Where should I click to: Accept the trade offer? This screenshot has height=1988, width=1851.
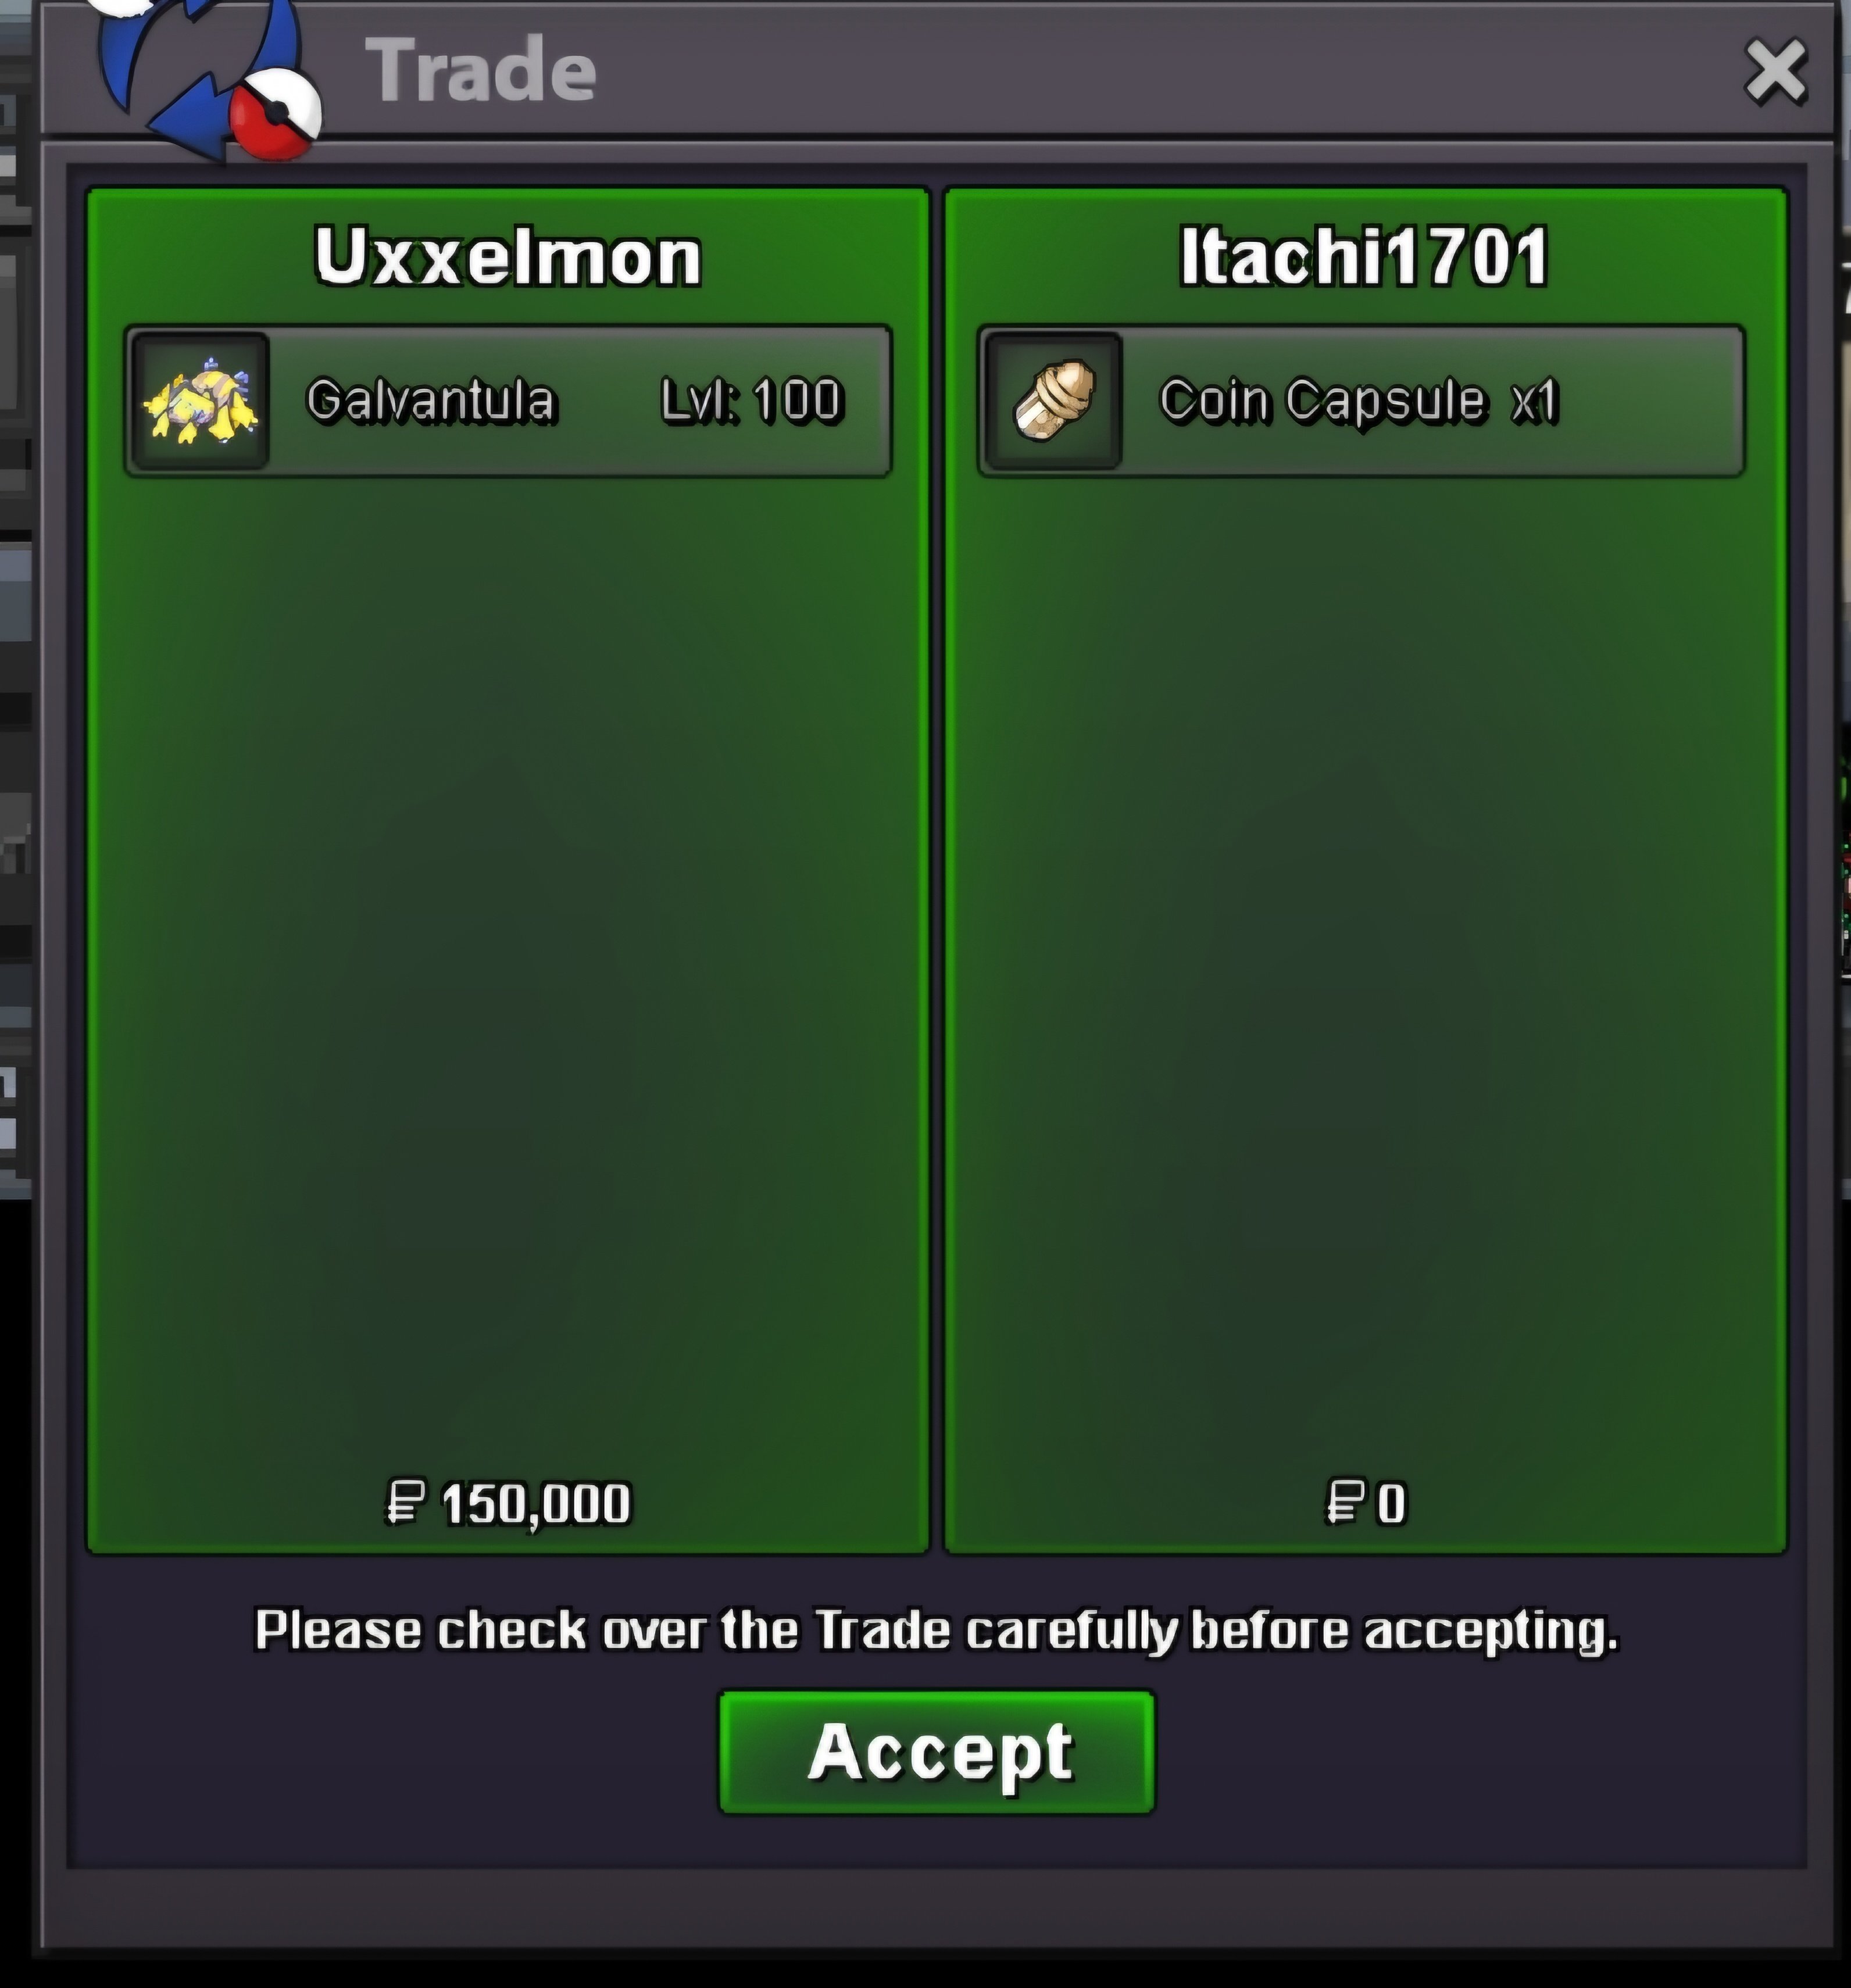937,1752
